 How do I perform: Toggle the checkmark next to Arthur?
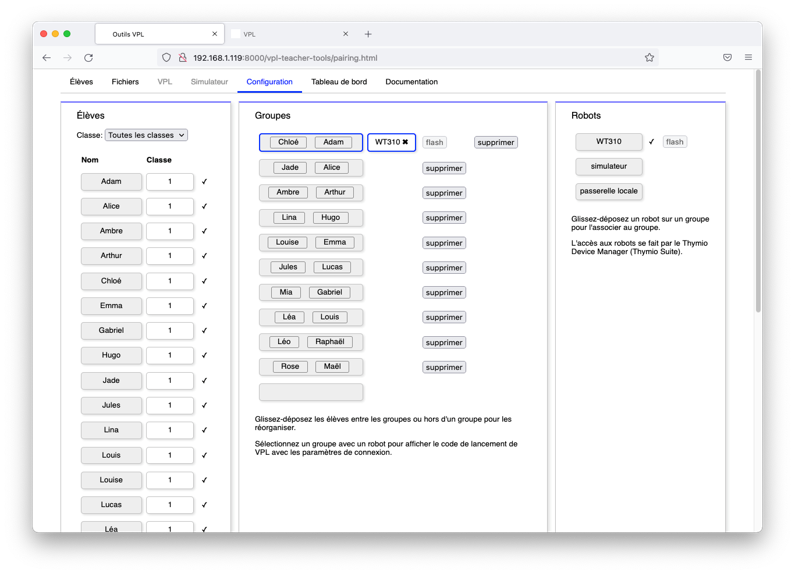point(204,256)
